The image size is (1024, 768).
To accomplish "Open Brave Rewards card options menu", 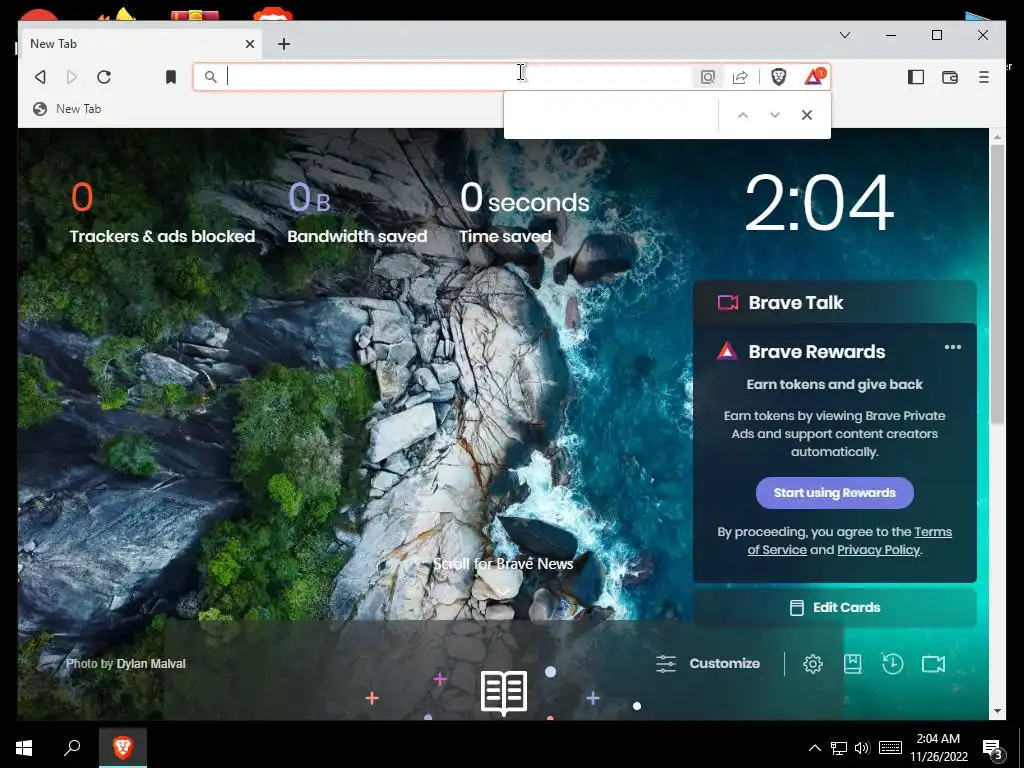I will (953, 347).
